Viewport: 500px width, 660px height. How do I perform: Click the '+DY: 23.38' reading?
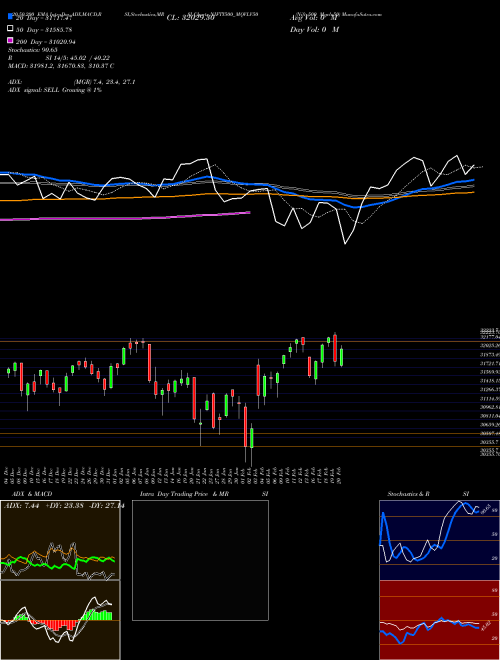(64, 506)
